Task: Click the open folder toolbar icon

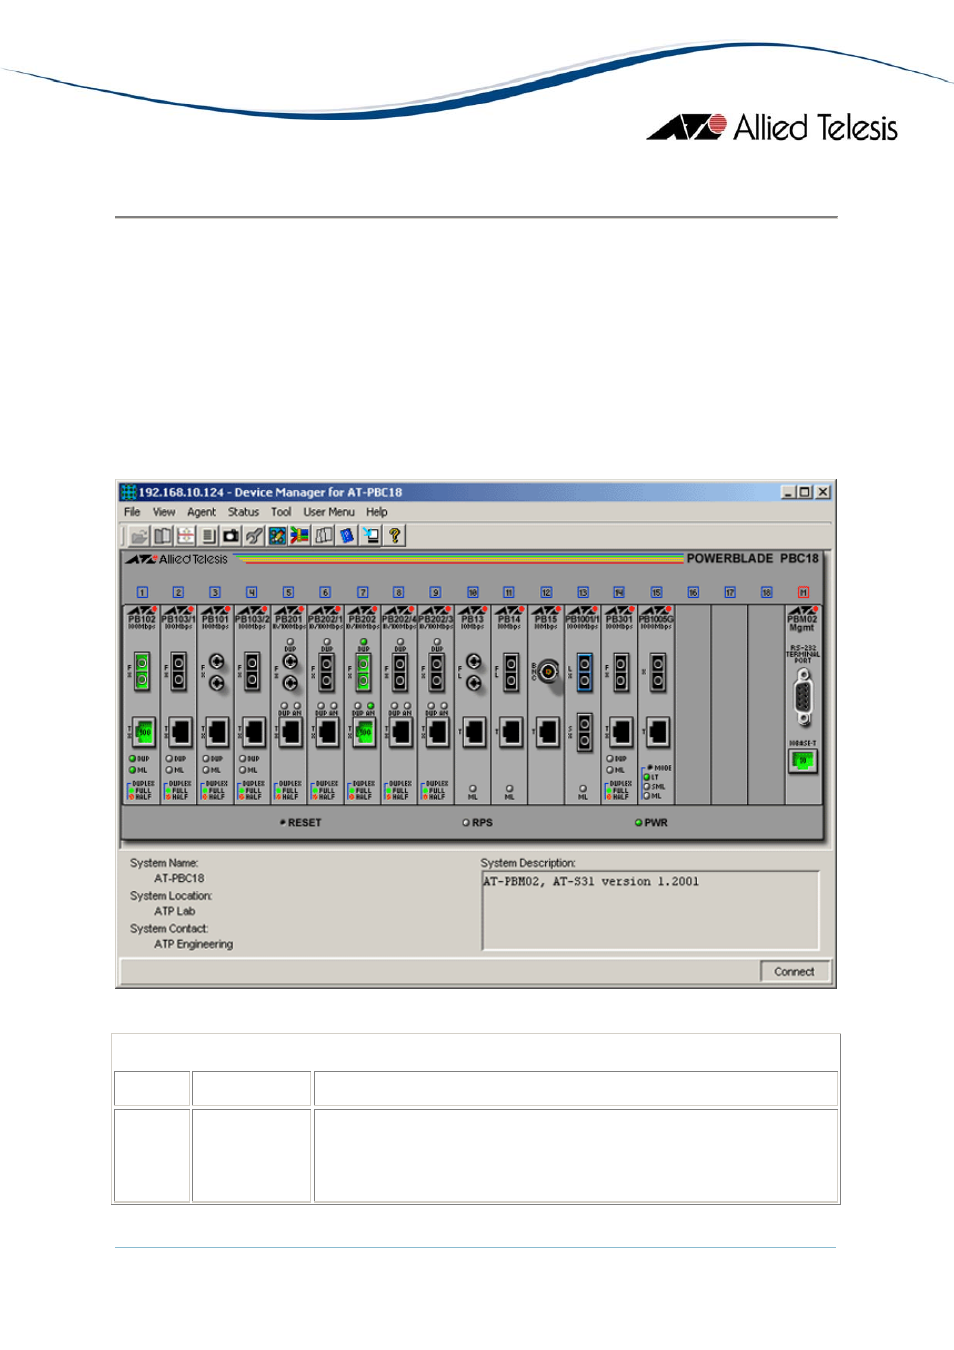Action: point(139,536)
